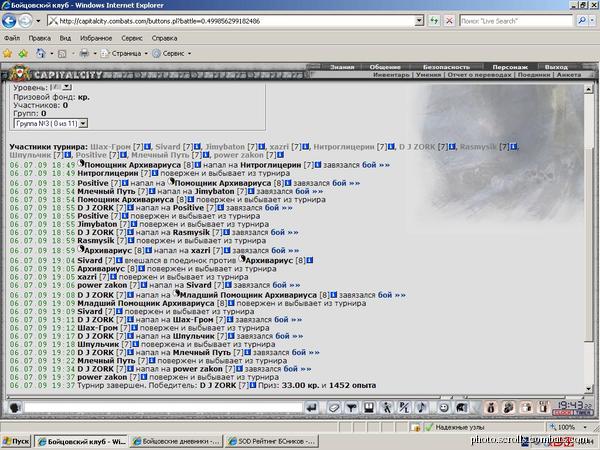The width and height of the screenshot is (600, 450).
Task: Expand the Страница toolbar menu
Action: click(x=124, y=54)
